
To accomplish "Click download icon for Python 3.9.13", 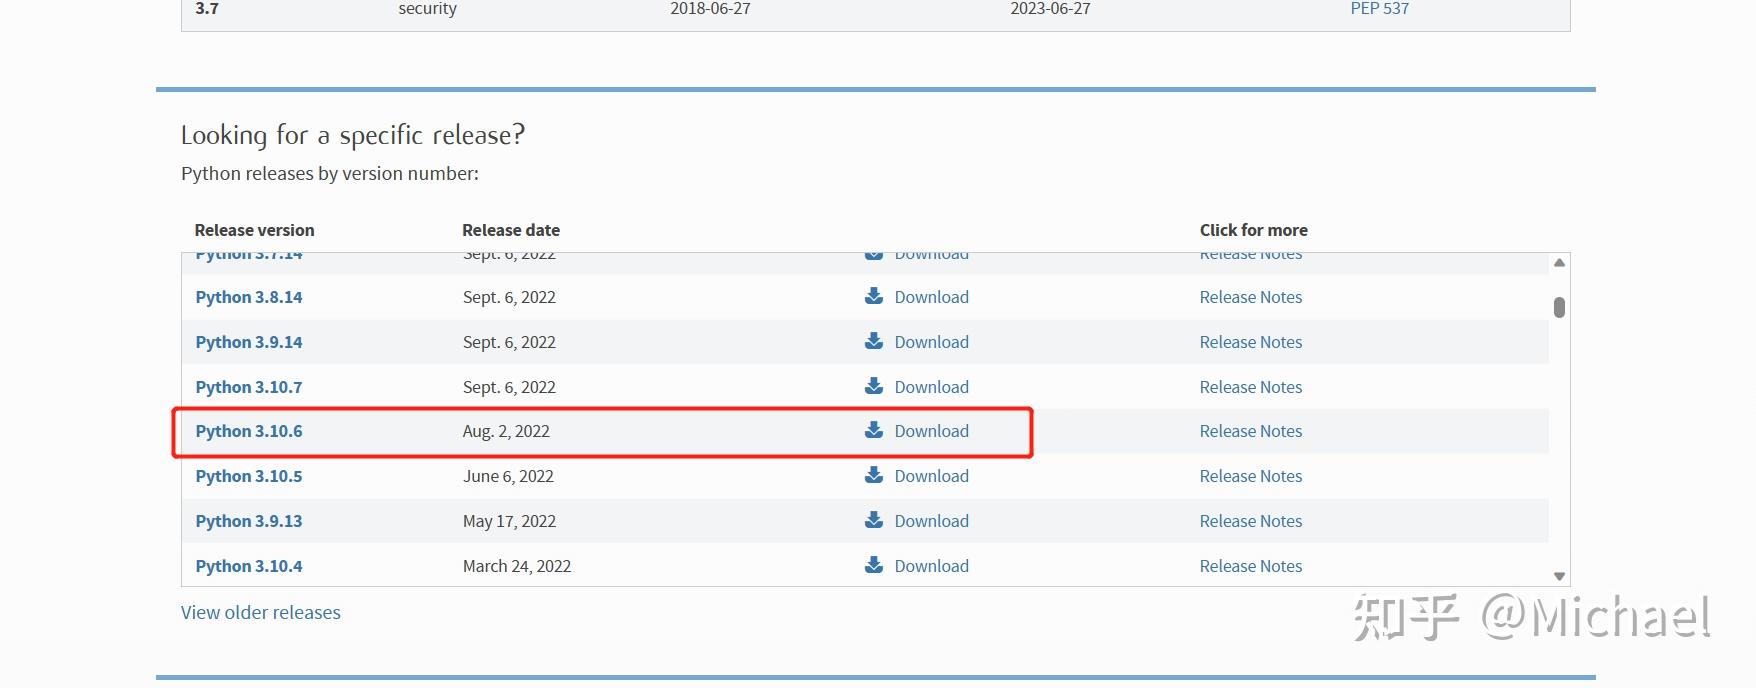I will [874, 520].
